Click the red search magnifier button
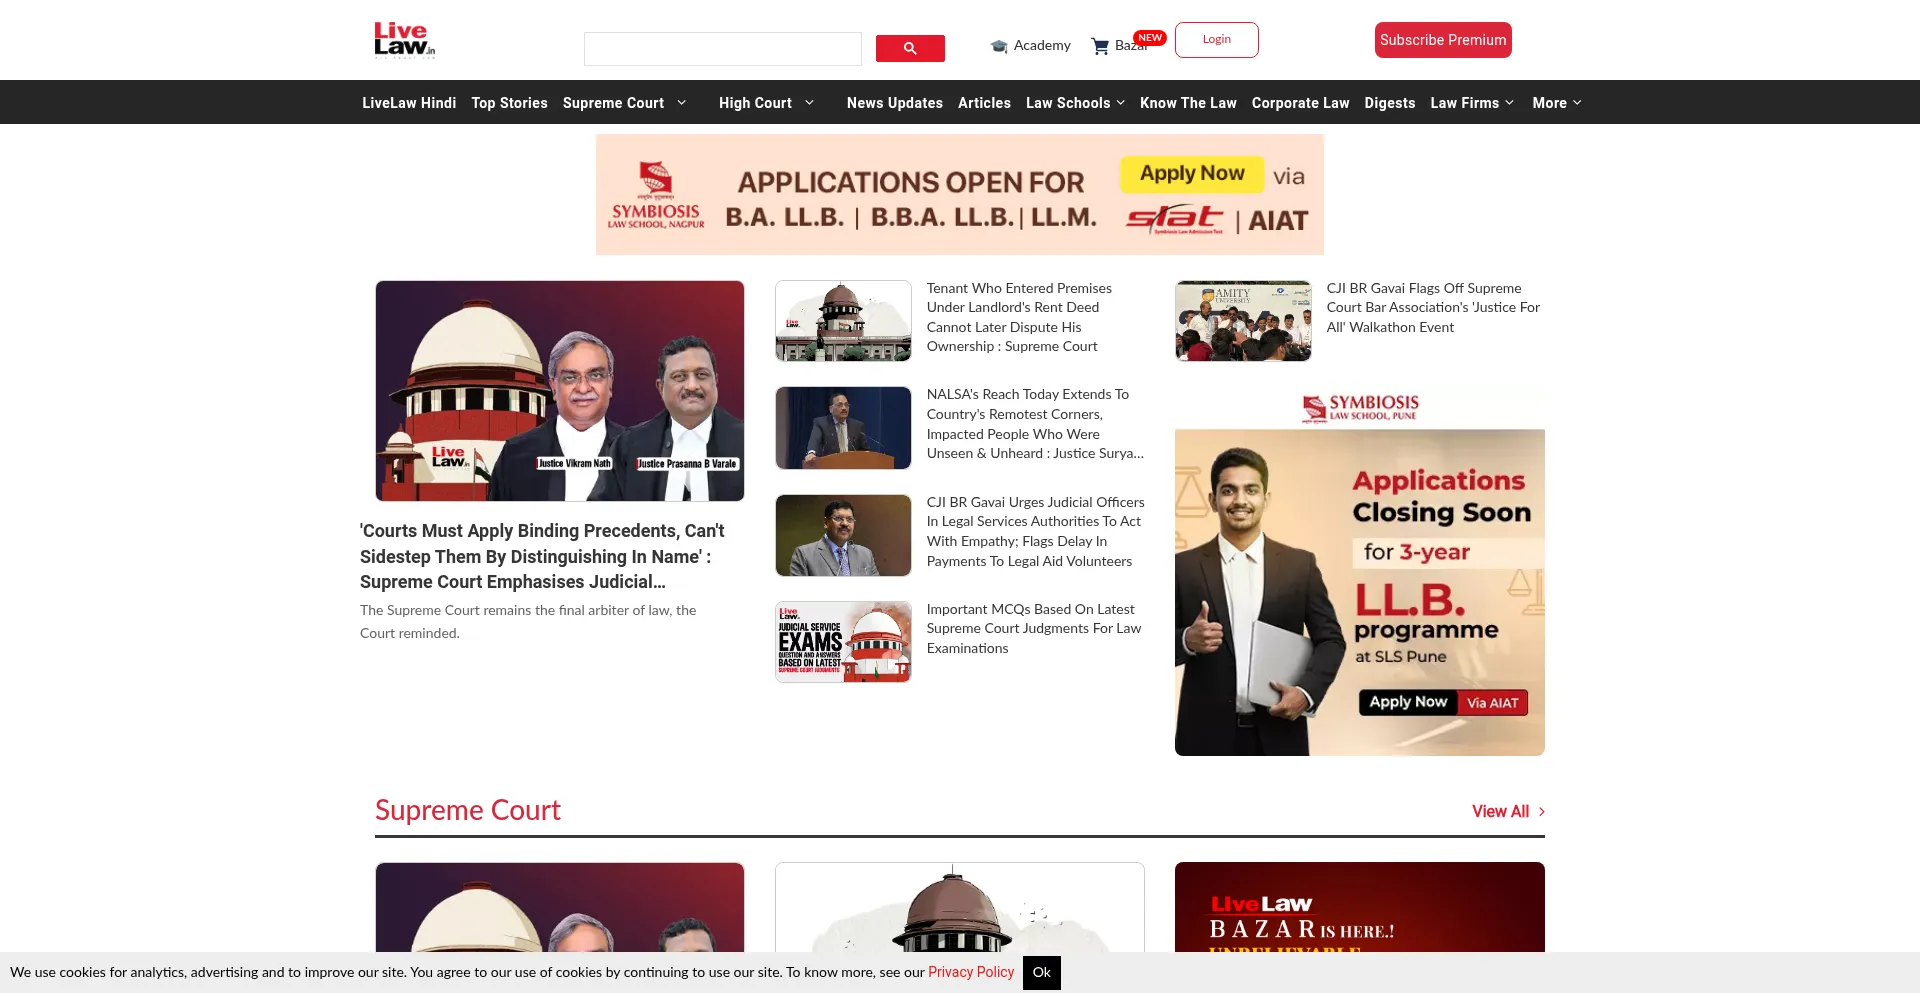The image size is (1920, 993). [910, 48]
